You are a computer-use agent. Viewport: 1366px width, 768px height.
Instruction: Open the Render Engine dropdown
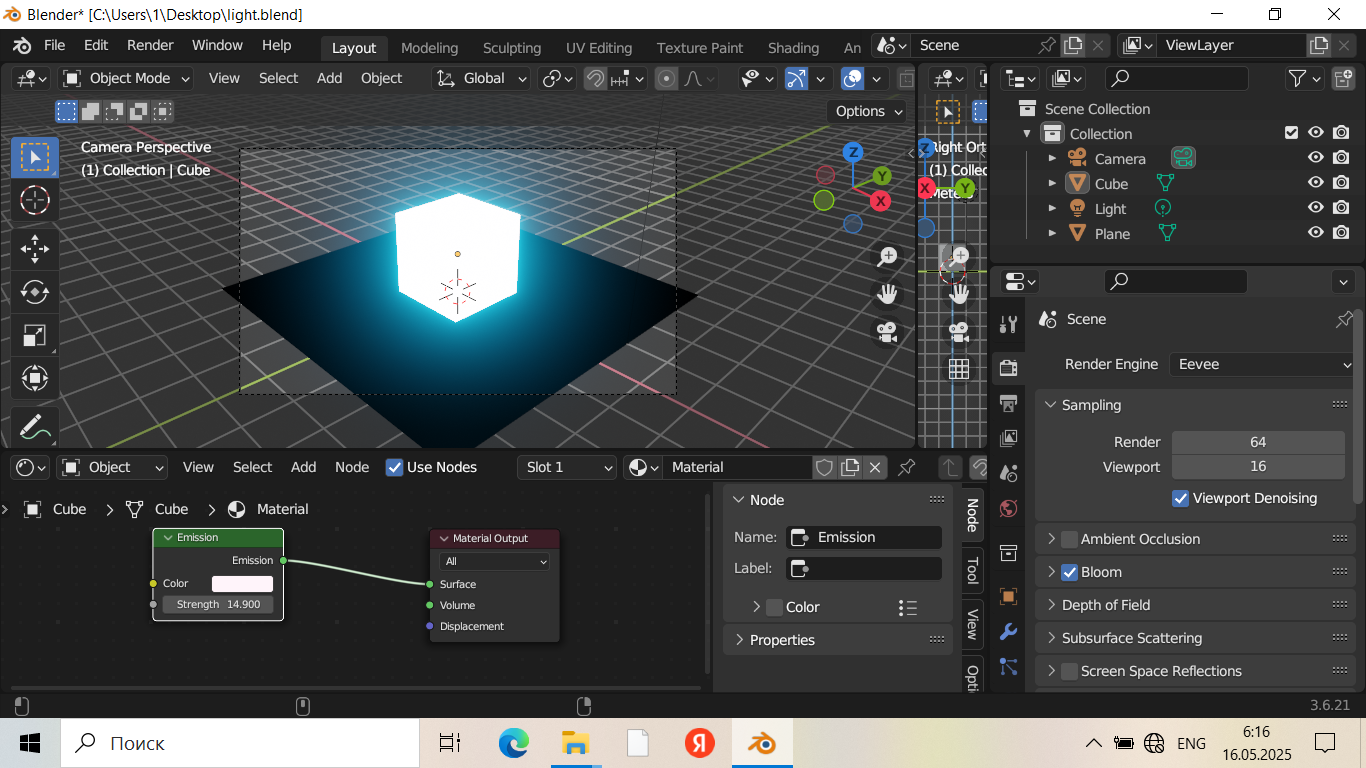(x=1262, y=364)
